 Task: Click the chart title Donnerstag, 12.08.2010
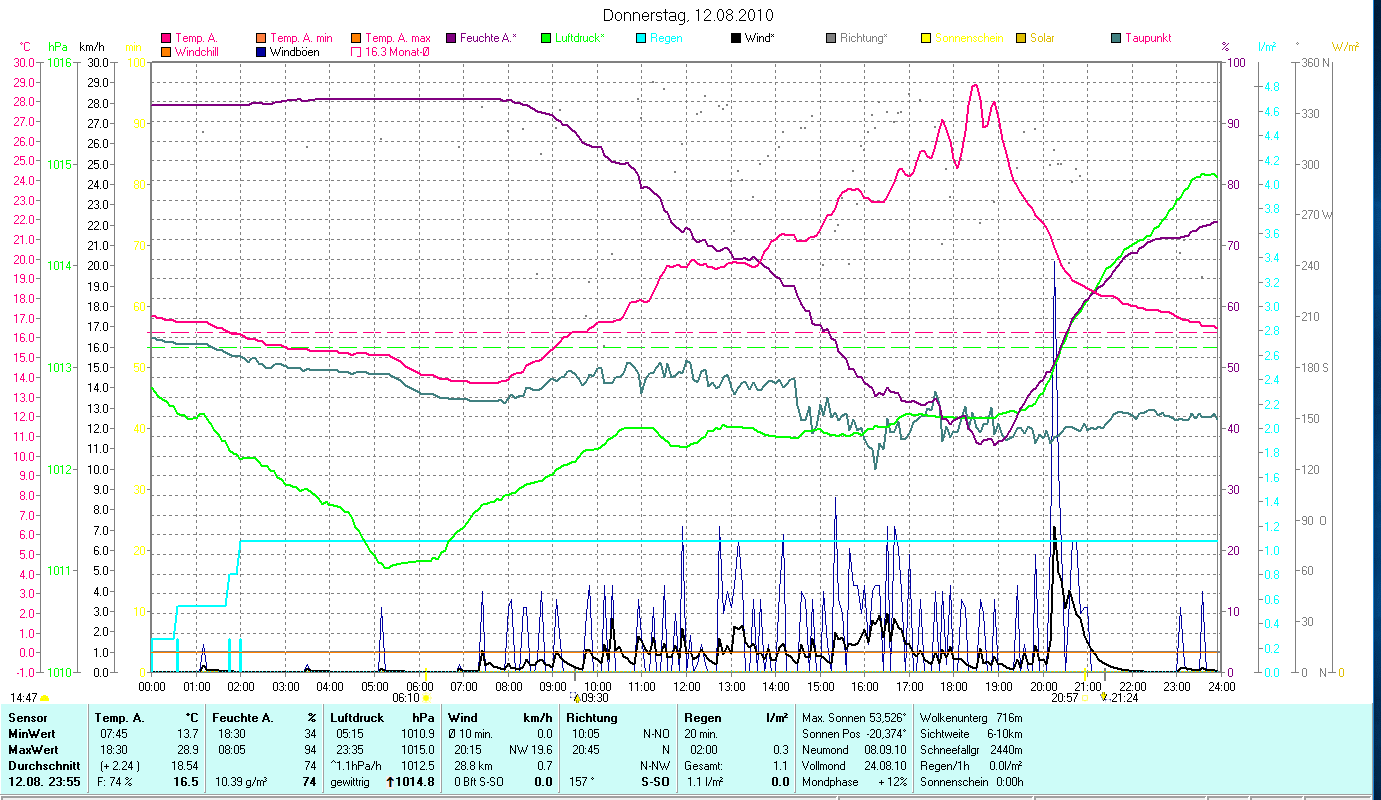(x=689, y=16)
